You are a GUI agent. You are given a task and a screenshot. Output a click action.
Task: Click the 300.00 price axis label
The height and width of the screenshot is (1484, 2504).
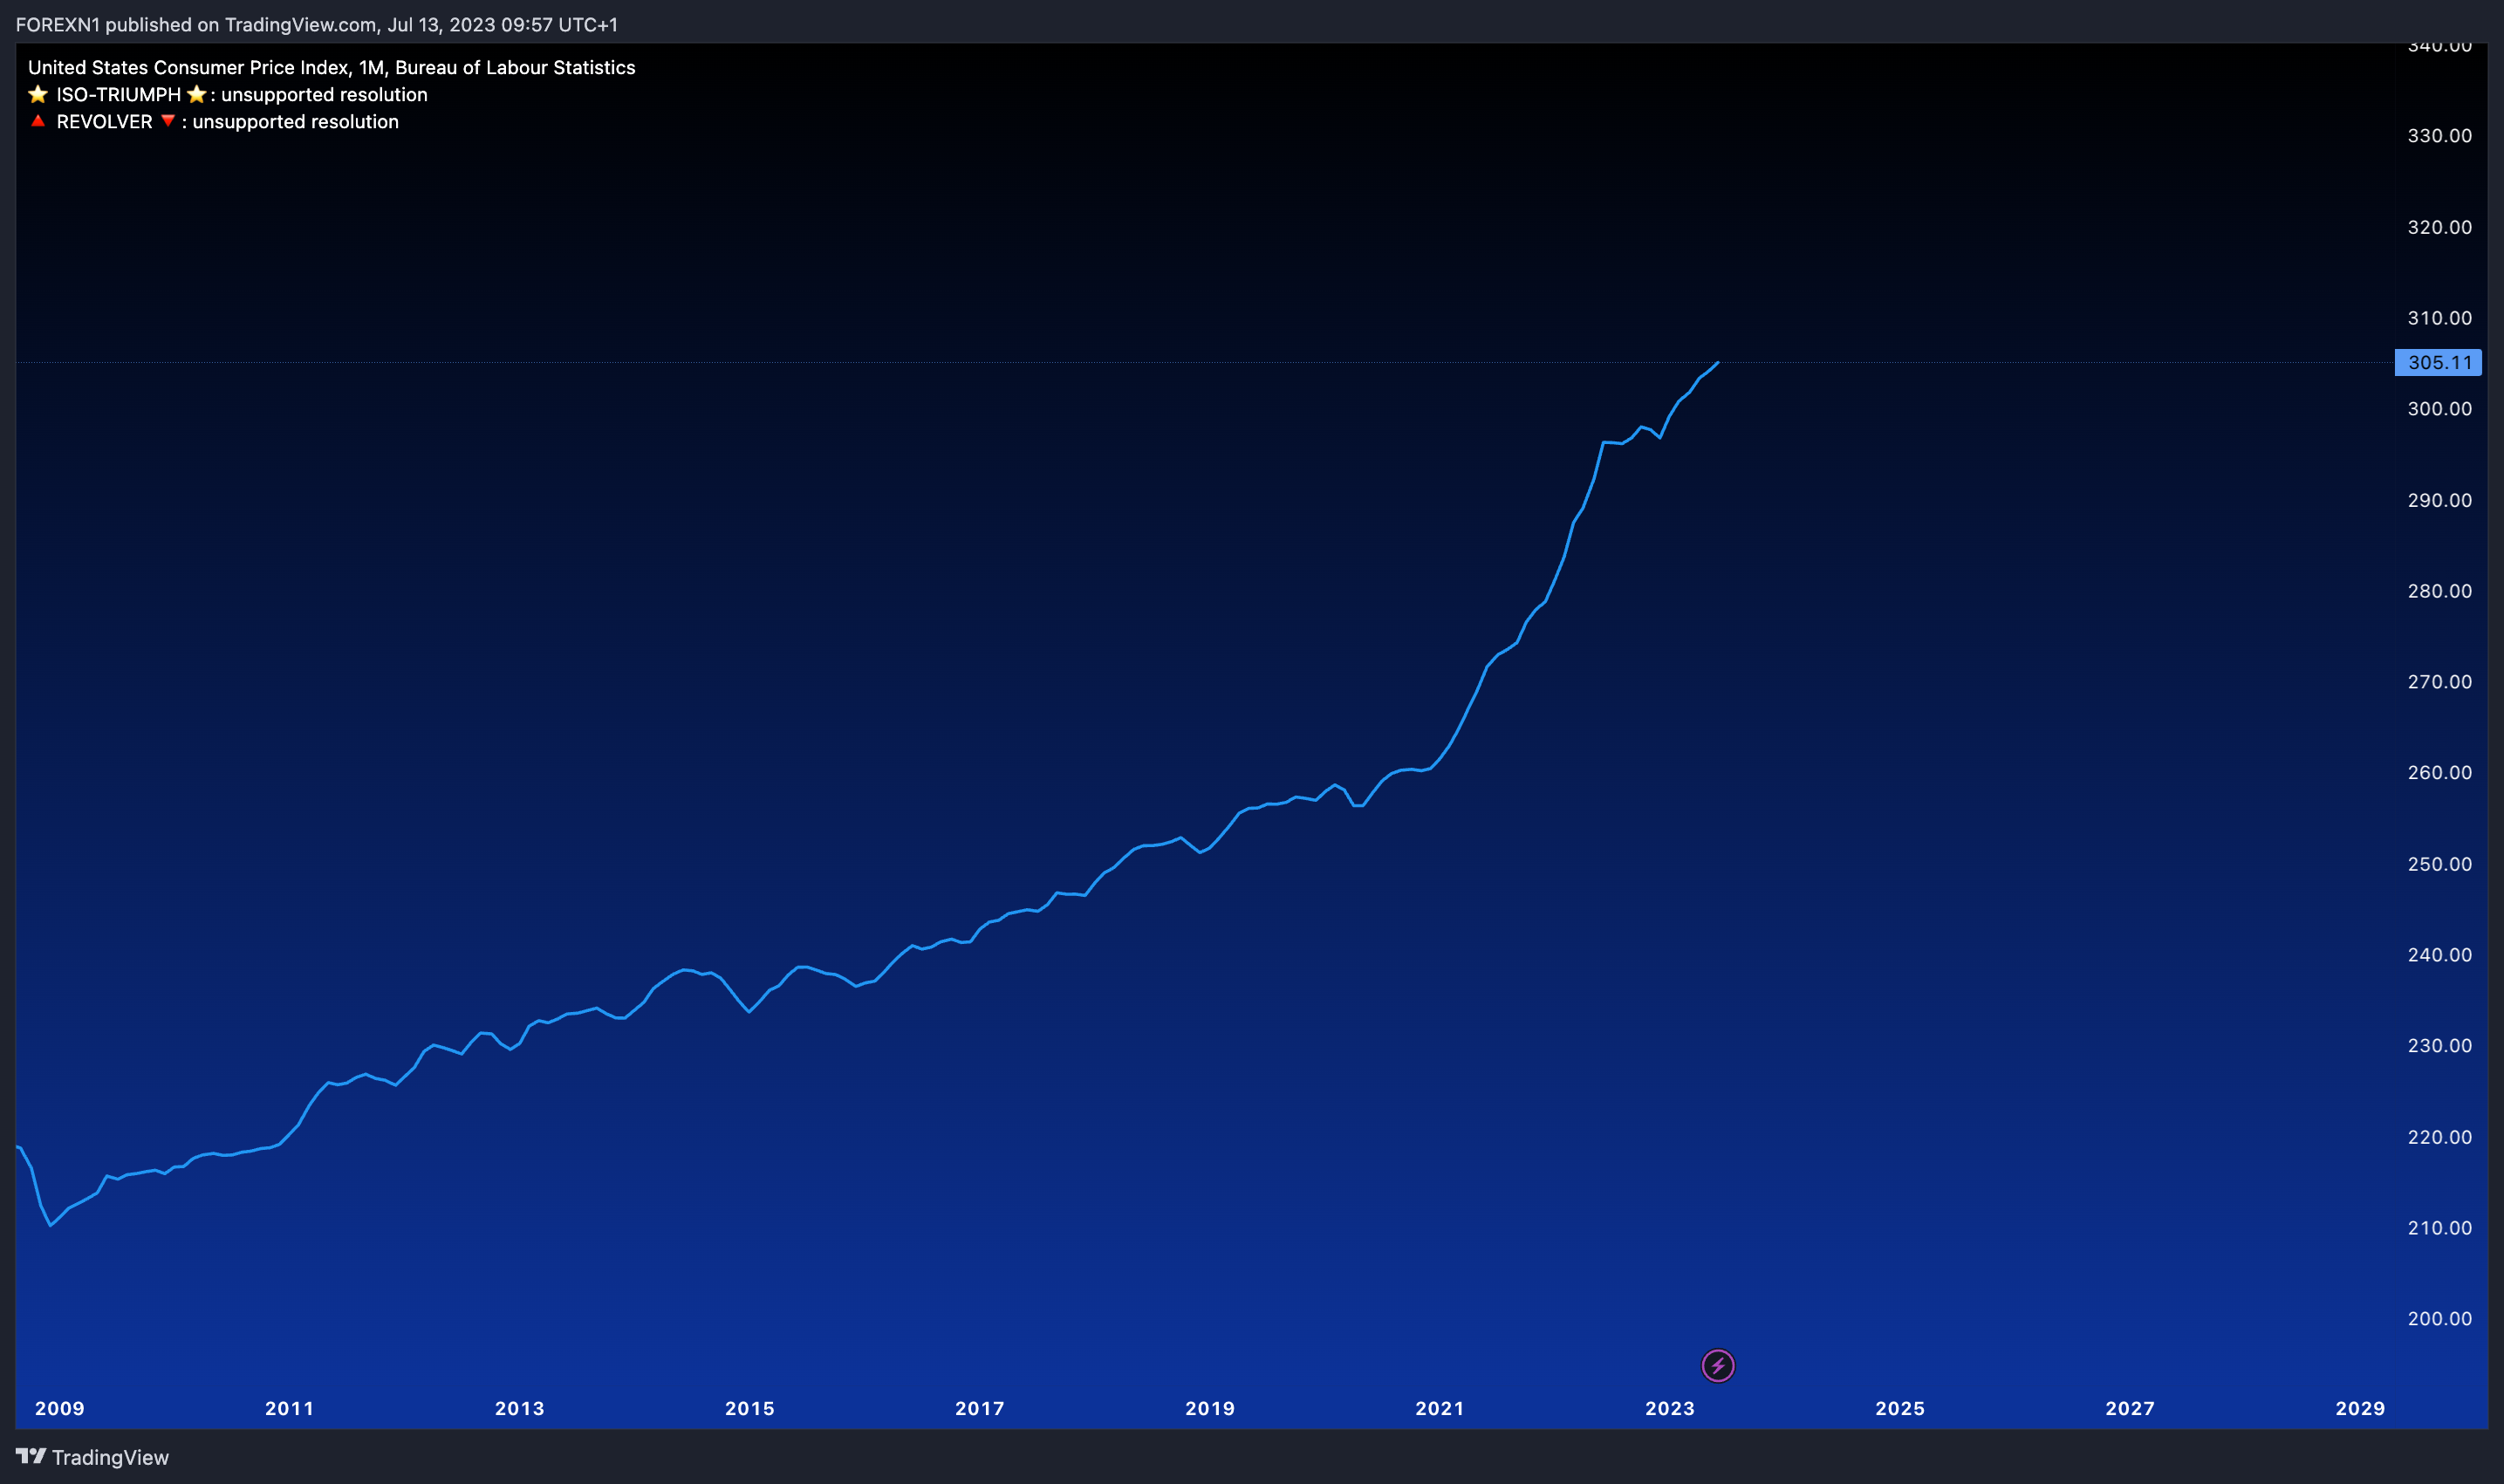(x=2439, y=408)
